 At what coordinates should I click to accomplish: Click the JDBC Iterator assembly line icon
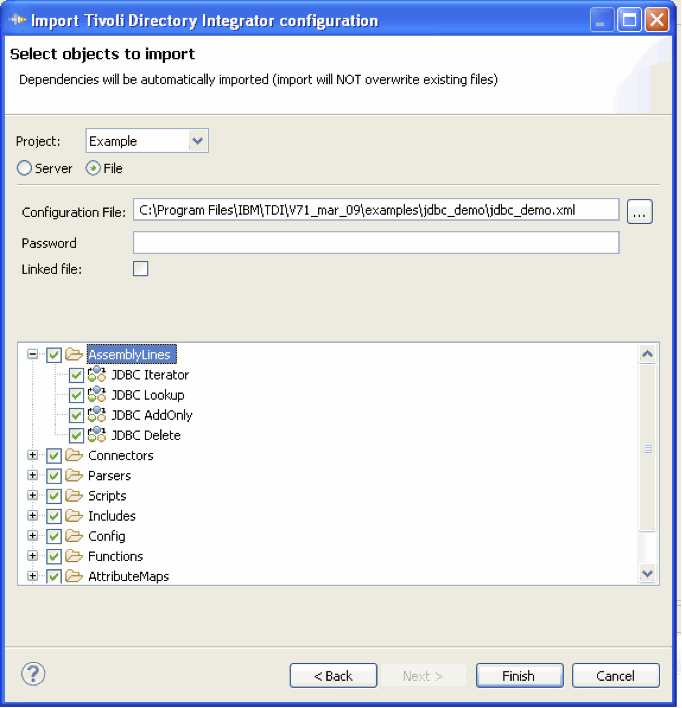click(97, 374)
